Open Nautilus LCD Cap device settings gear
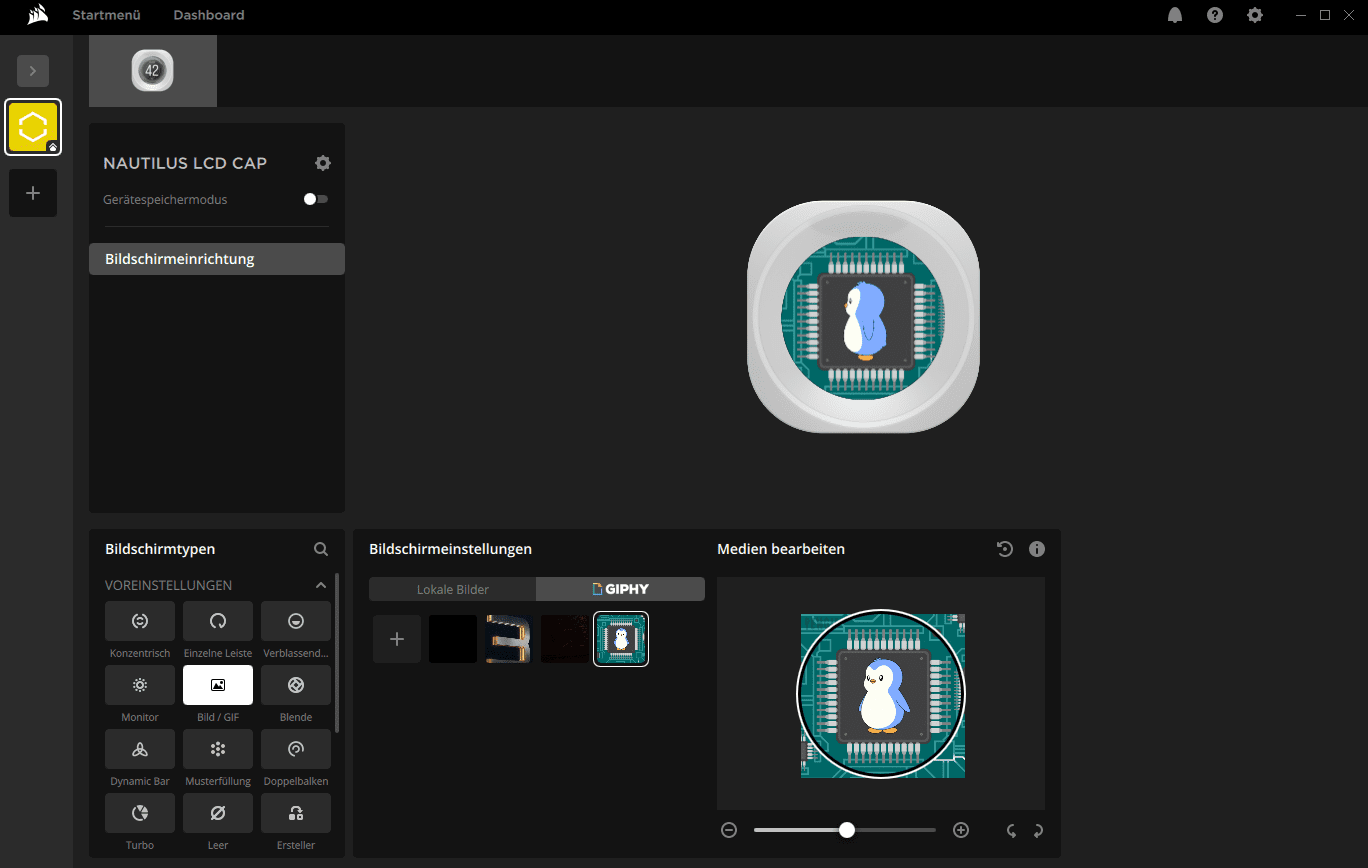Screen dimensions: 1368x868 pos(323,163)
